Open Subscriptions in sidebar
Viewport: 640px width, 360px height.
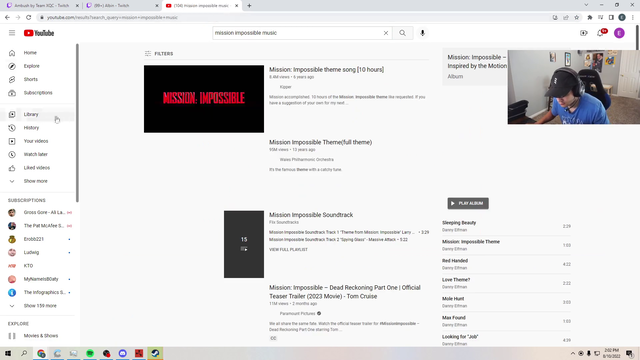click(38, 93)
